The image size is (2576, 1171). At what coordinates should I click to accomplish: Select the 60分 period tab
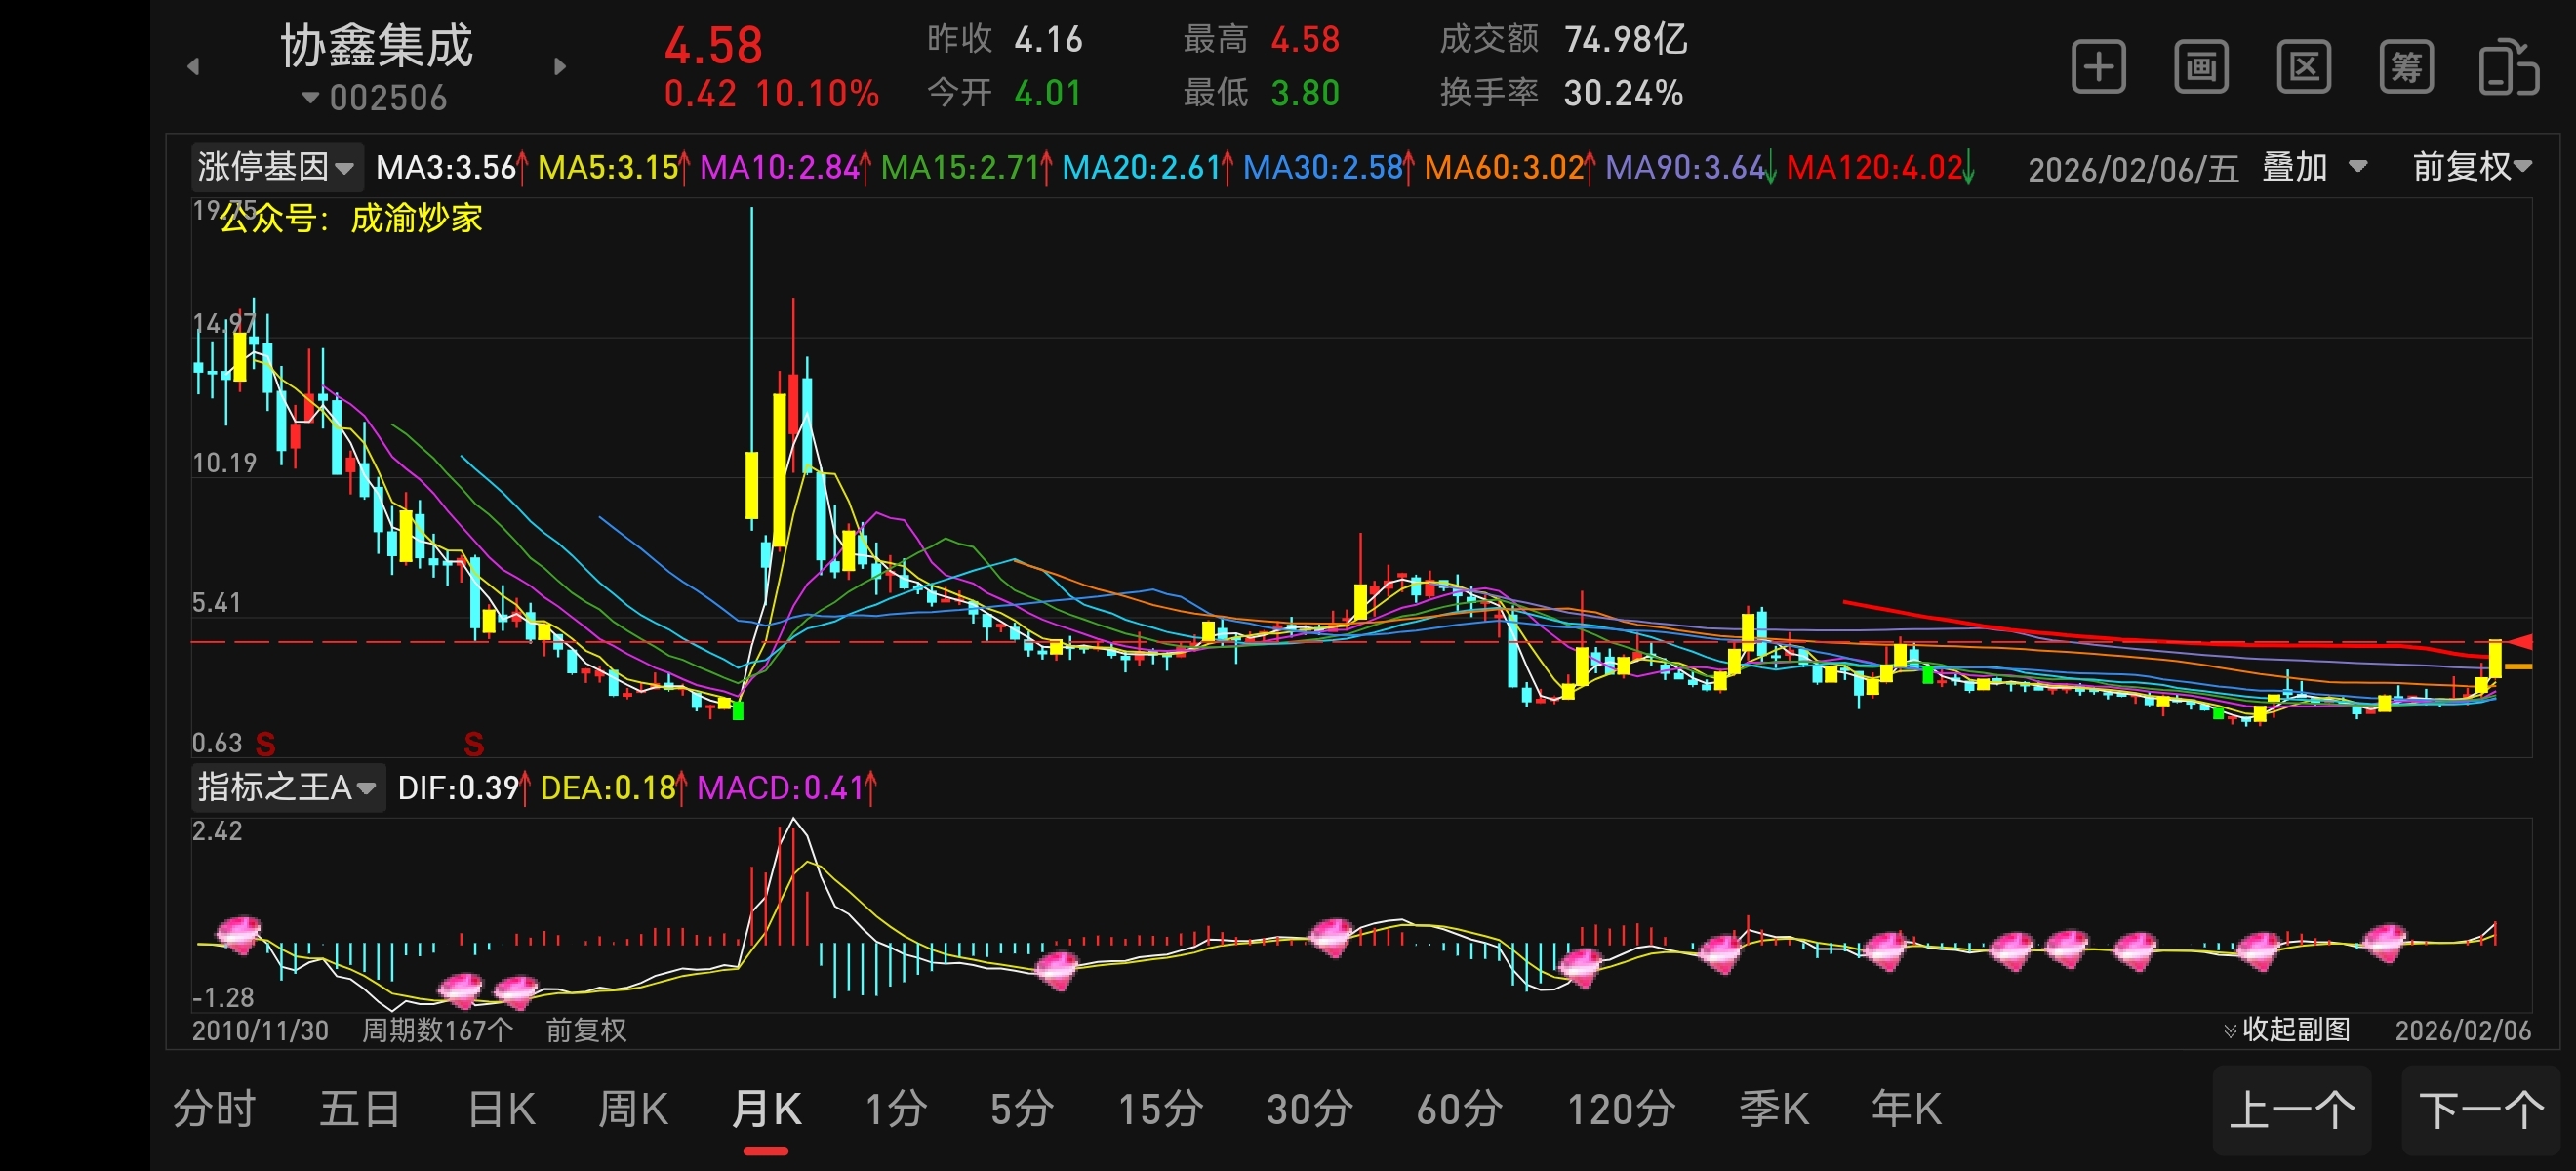1459,1109
